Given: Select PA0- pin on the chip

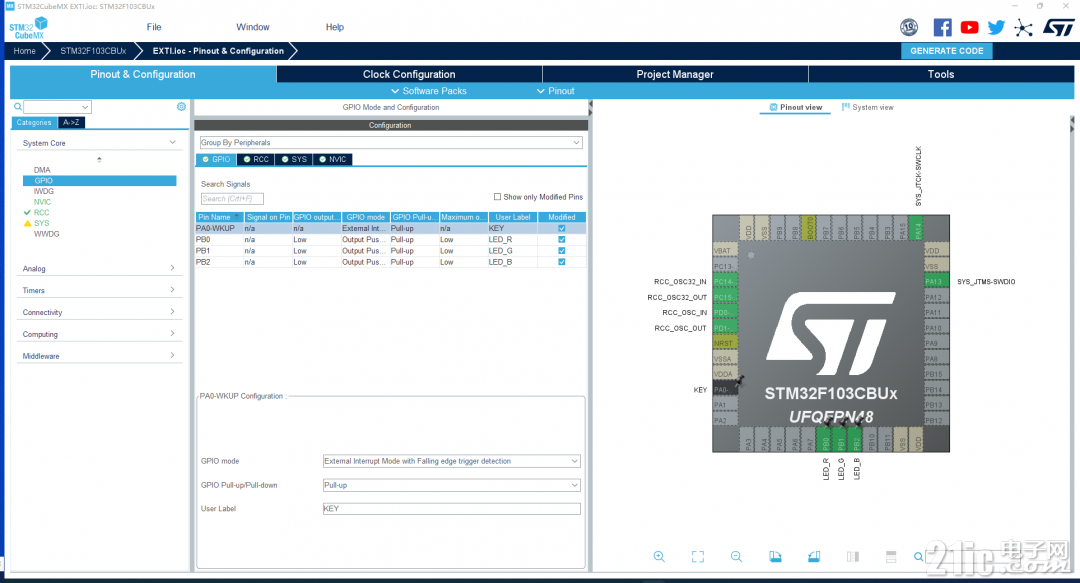Looking at the screenshot, I should tap(725, 390).
